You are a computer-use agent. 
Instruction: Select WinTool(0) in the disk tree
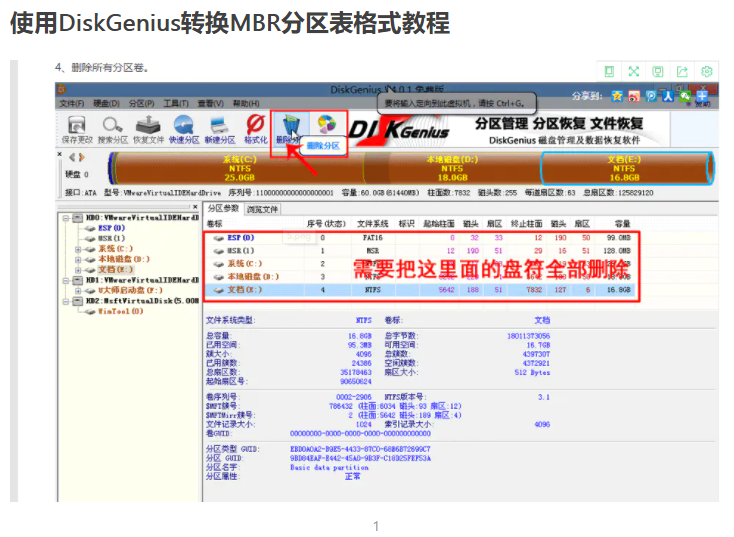tap(120, 311)
